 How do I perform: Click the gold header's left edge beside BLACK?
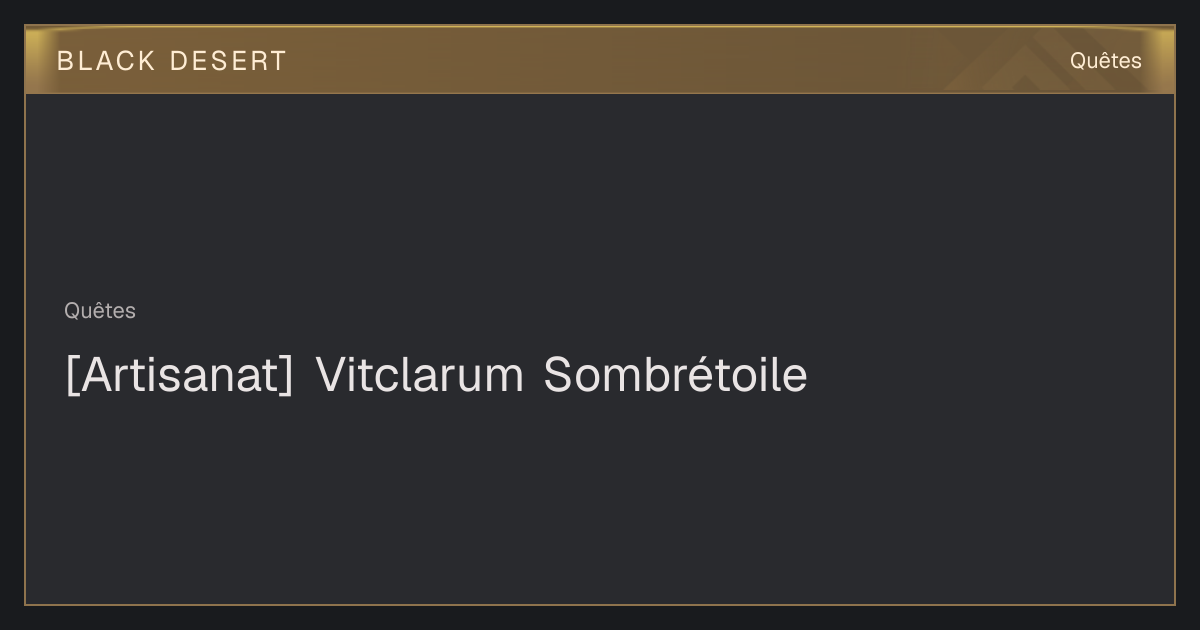[x=40, y=60]
